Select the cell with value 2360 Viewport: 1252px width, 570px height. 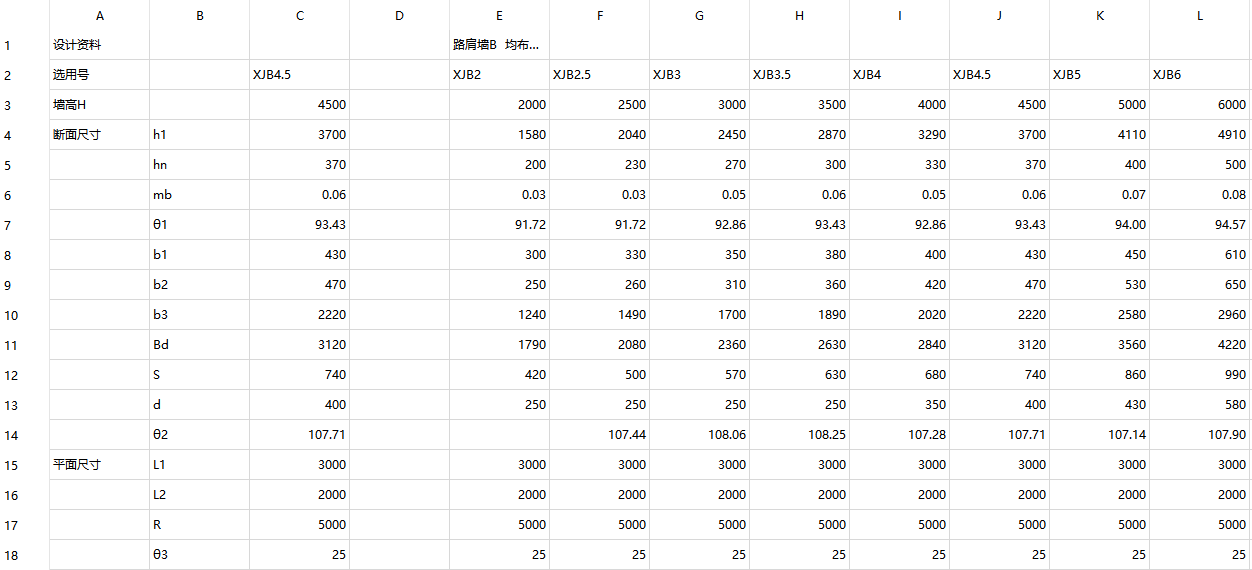point(699,345)
